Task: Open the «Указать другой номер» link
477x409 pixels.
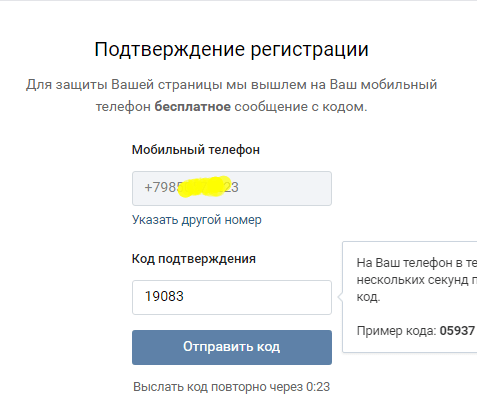Action: [x=197, y=220]
